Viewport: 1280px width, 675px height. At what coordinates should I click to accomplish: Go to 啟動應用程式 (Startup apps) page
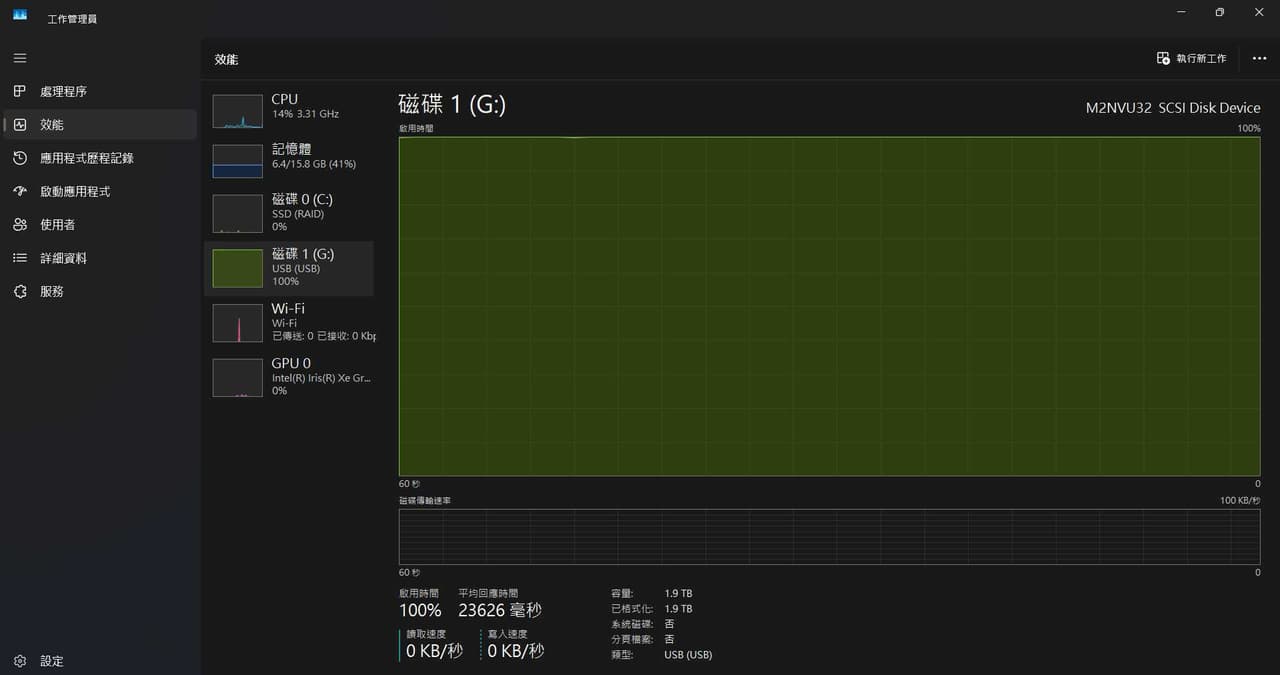[x=99, y=191]
